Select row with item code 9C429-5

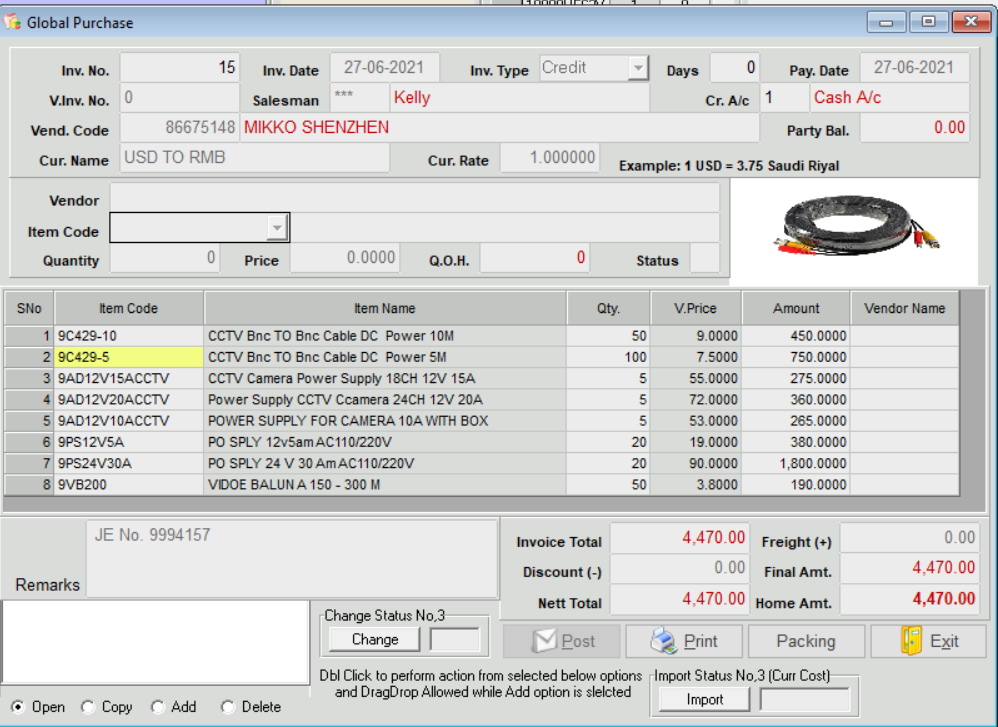point(128,357)
